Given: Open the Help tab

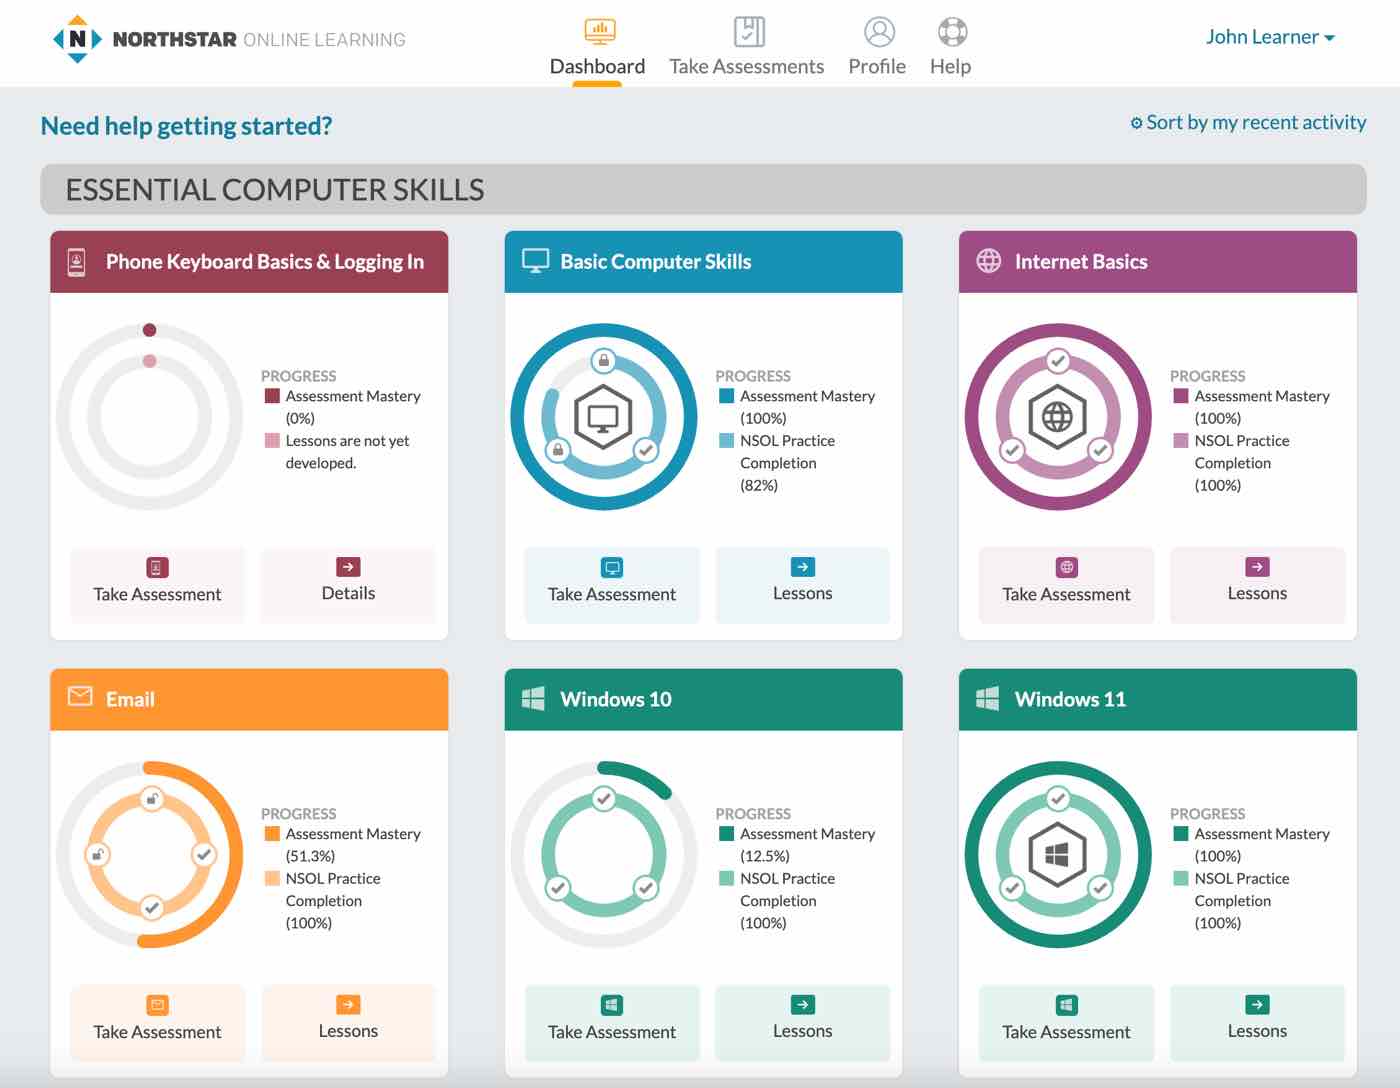Looking at the screenshot, I should pos(950,47).
